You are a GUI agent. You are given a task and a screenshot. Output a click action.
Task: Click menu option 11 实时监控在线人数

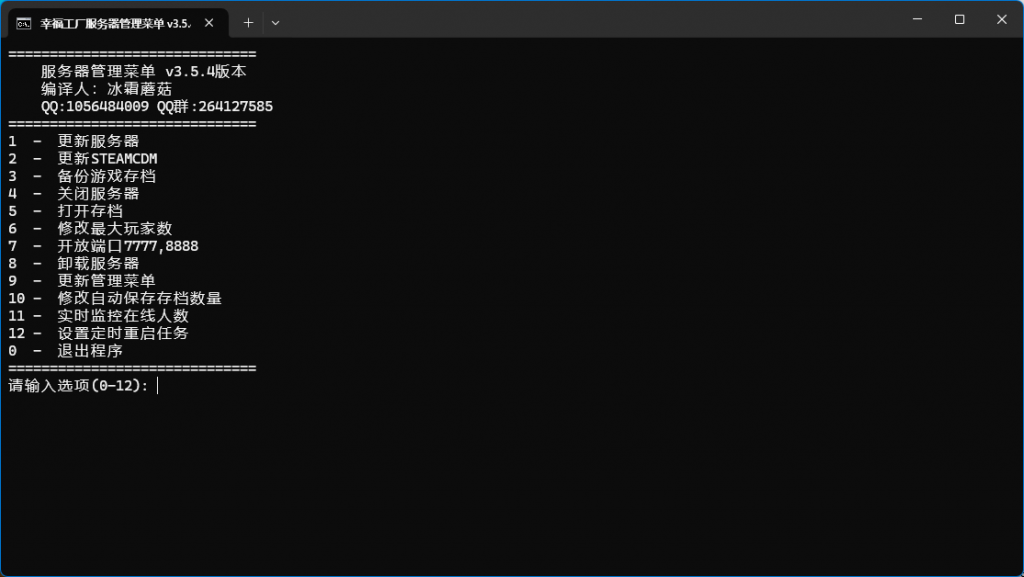(123, 316)
